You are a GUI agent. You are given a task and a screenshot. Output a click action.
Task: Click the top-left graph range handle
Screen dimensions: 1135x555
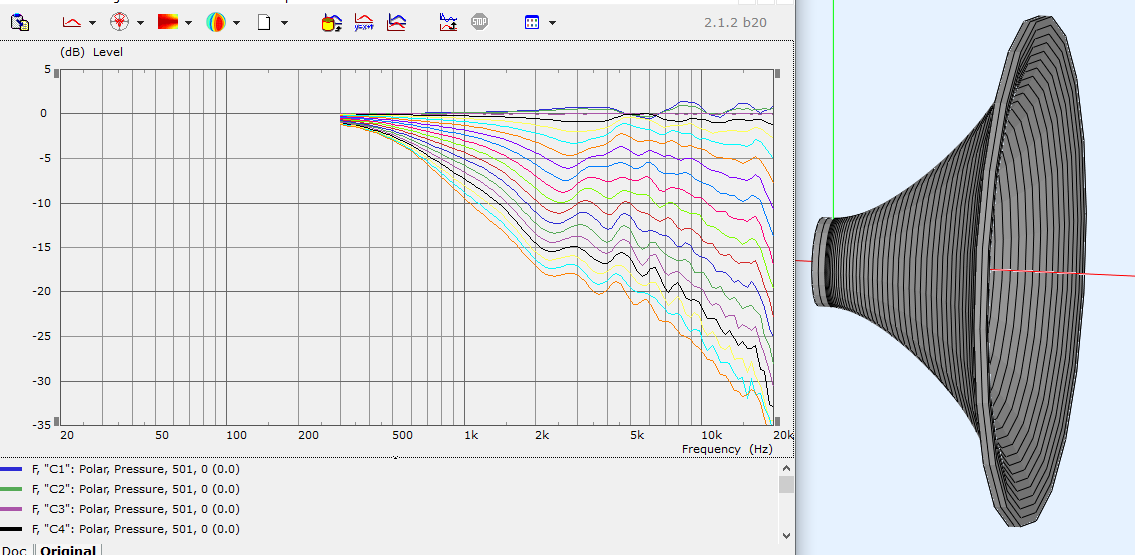pos(56,74)
